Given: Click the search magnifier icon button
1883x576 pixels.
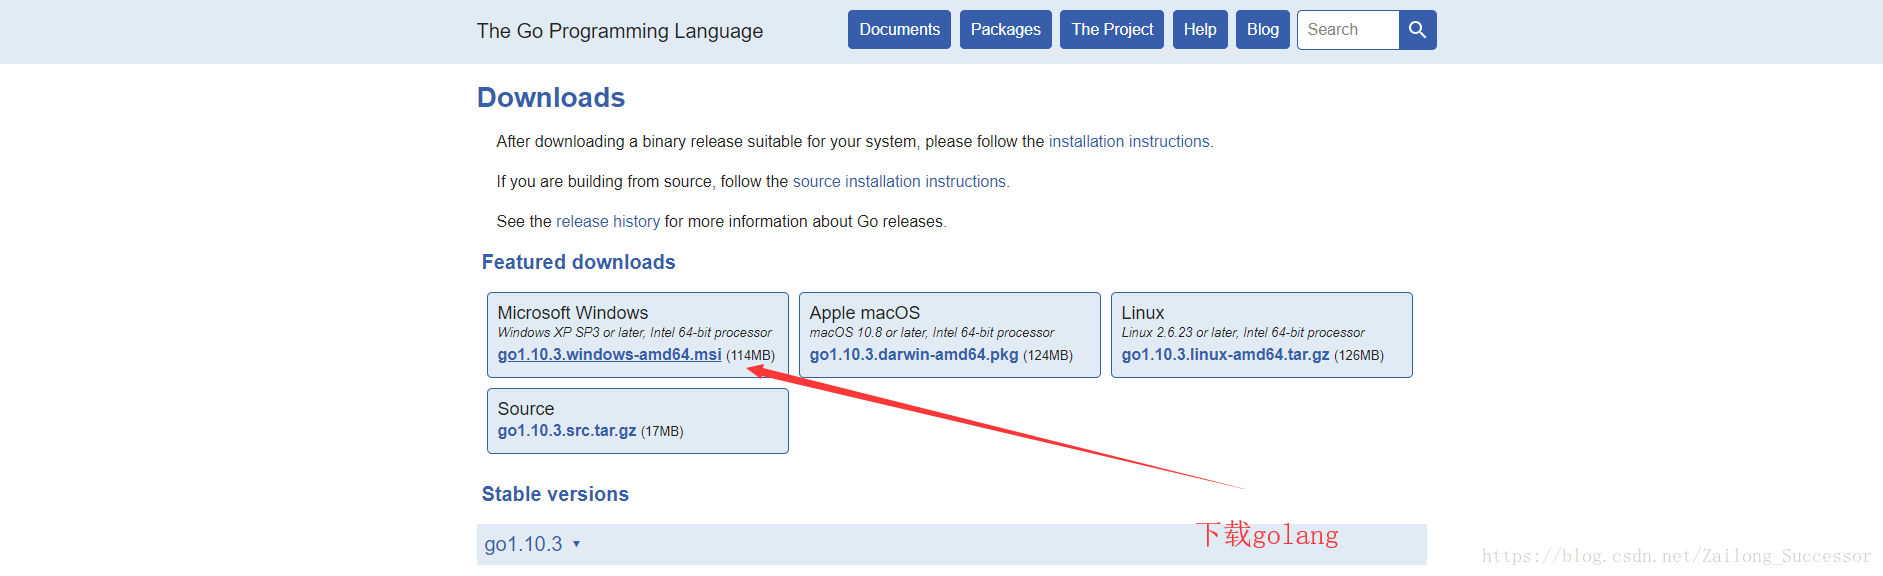Looking at the screenshot, I should pyautogui.click(x=1417, y=30).
